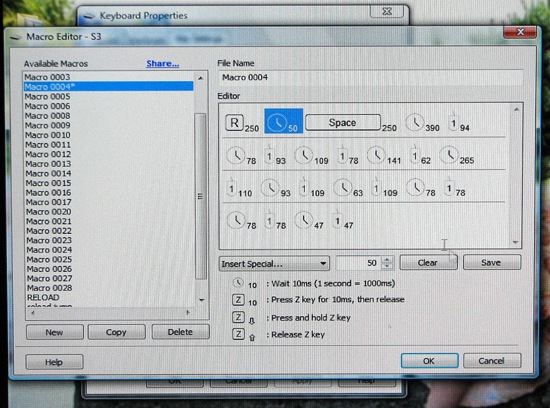Select the 390 ms wait clock step
Screen dimensions: 550x408
click(422, 123)
